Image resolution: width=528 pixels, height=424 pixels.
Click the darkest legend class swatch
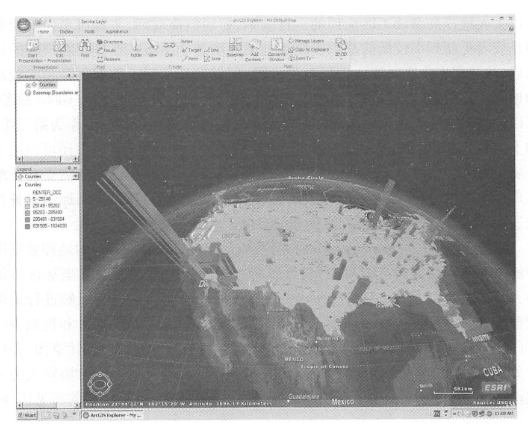click(x=28, y=226)
